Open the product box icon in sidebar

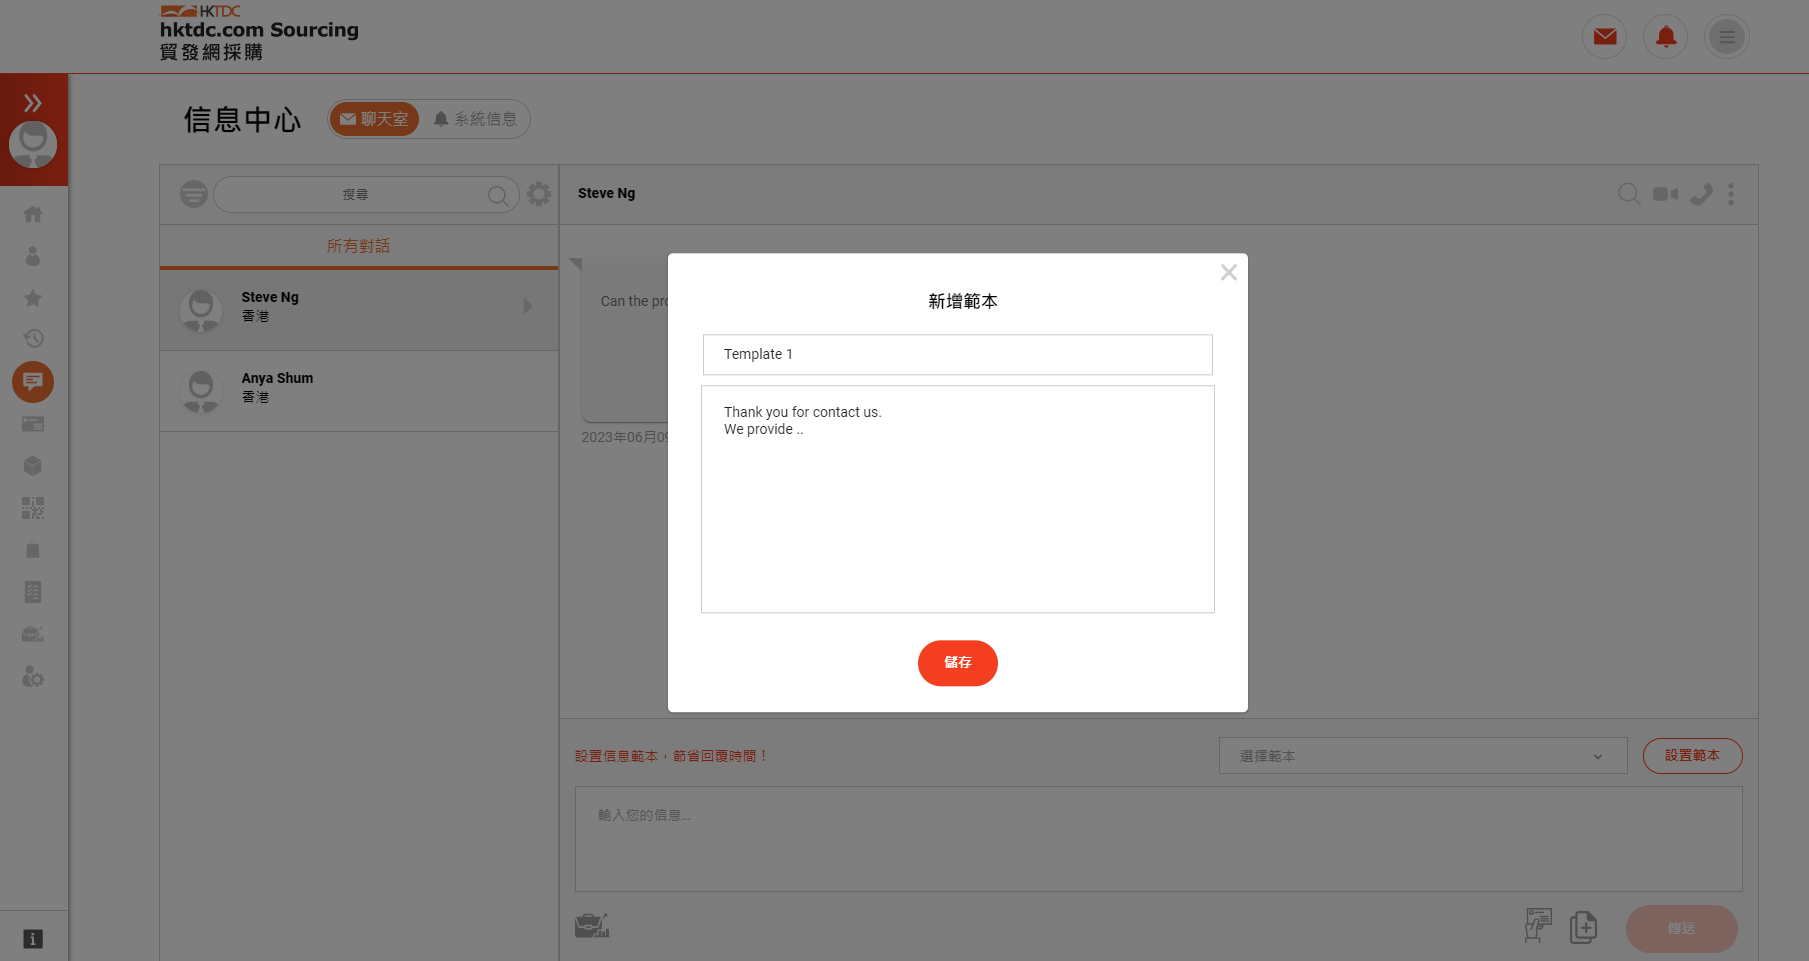click(x=33, y=466)
